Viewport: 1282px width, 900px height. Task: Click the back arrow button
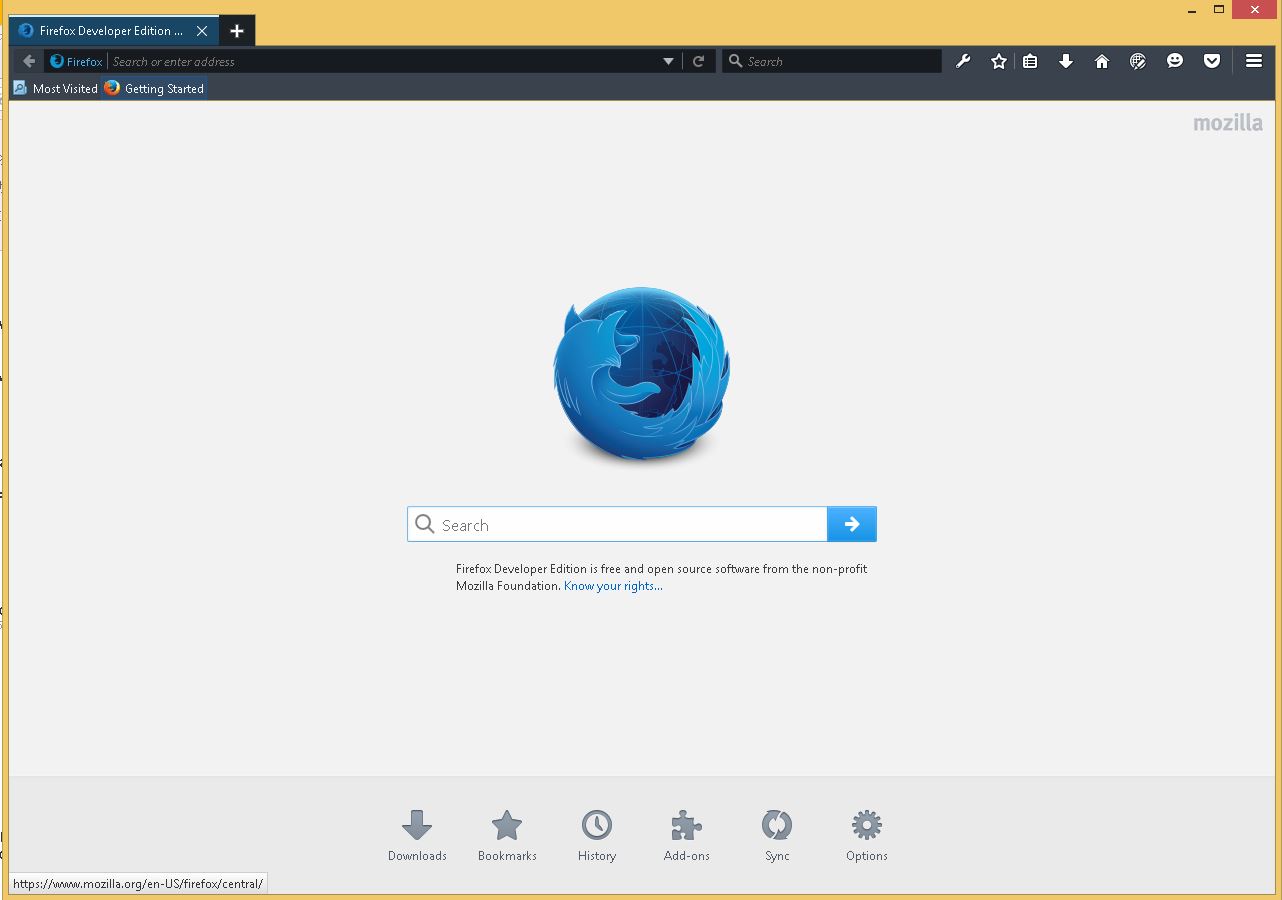(29, 61)
